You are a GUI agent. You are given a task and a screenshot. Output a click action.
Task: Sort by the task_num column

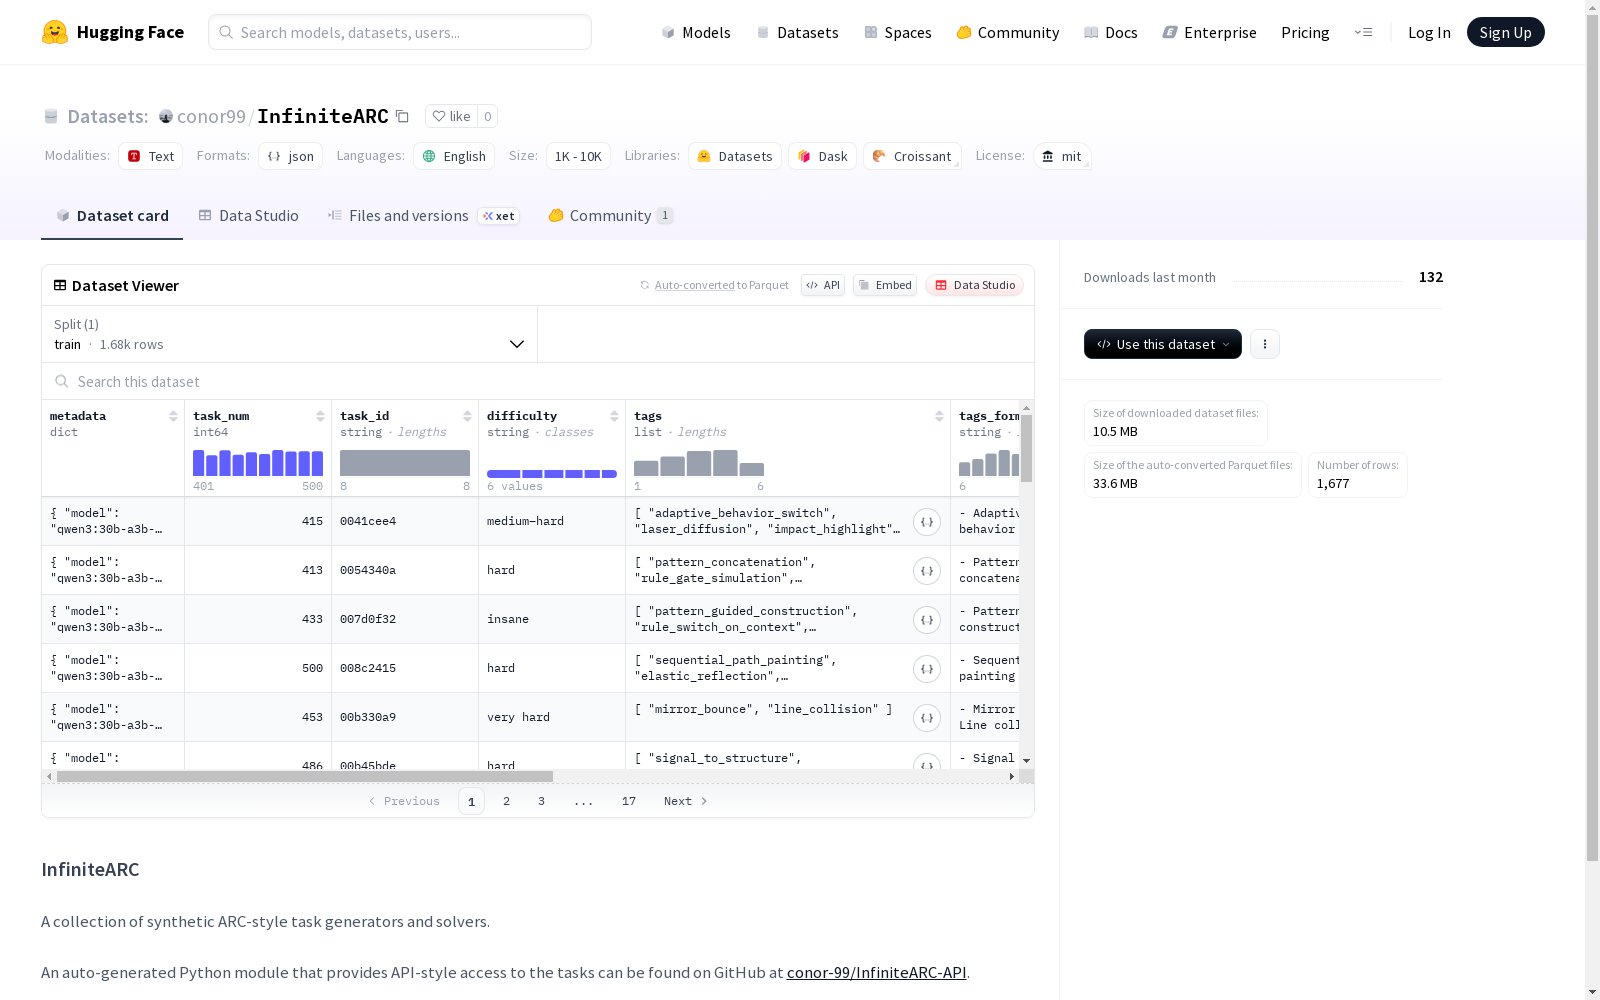[320, 416]
